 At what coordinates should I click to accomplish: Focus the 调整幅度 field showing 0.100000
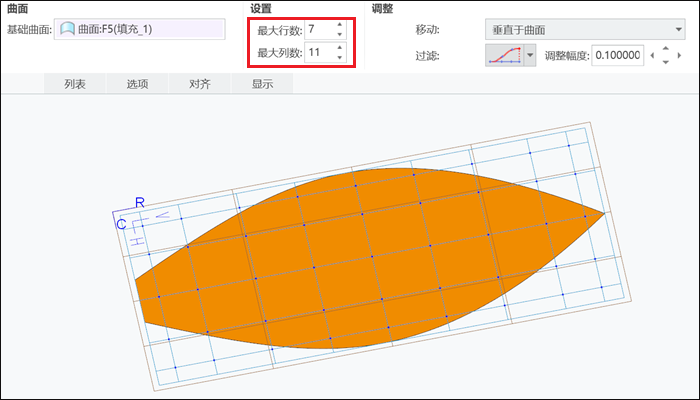coord(617,55)
